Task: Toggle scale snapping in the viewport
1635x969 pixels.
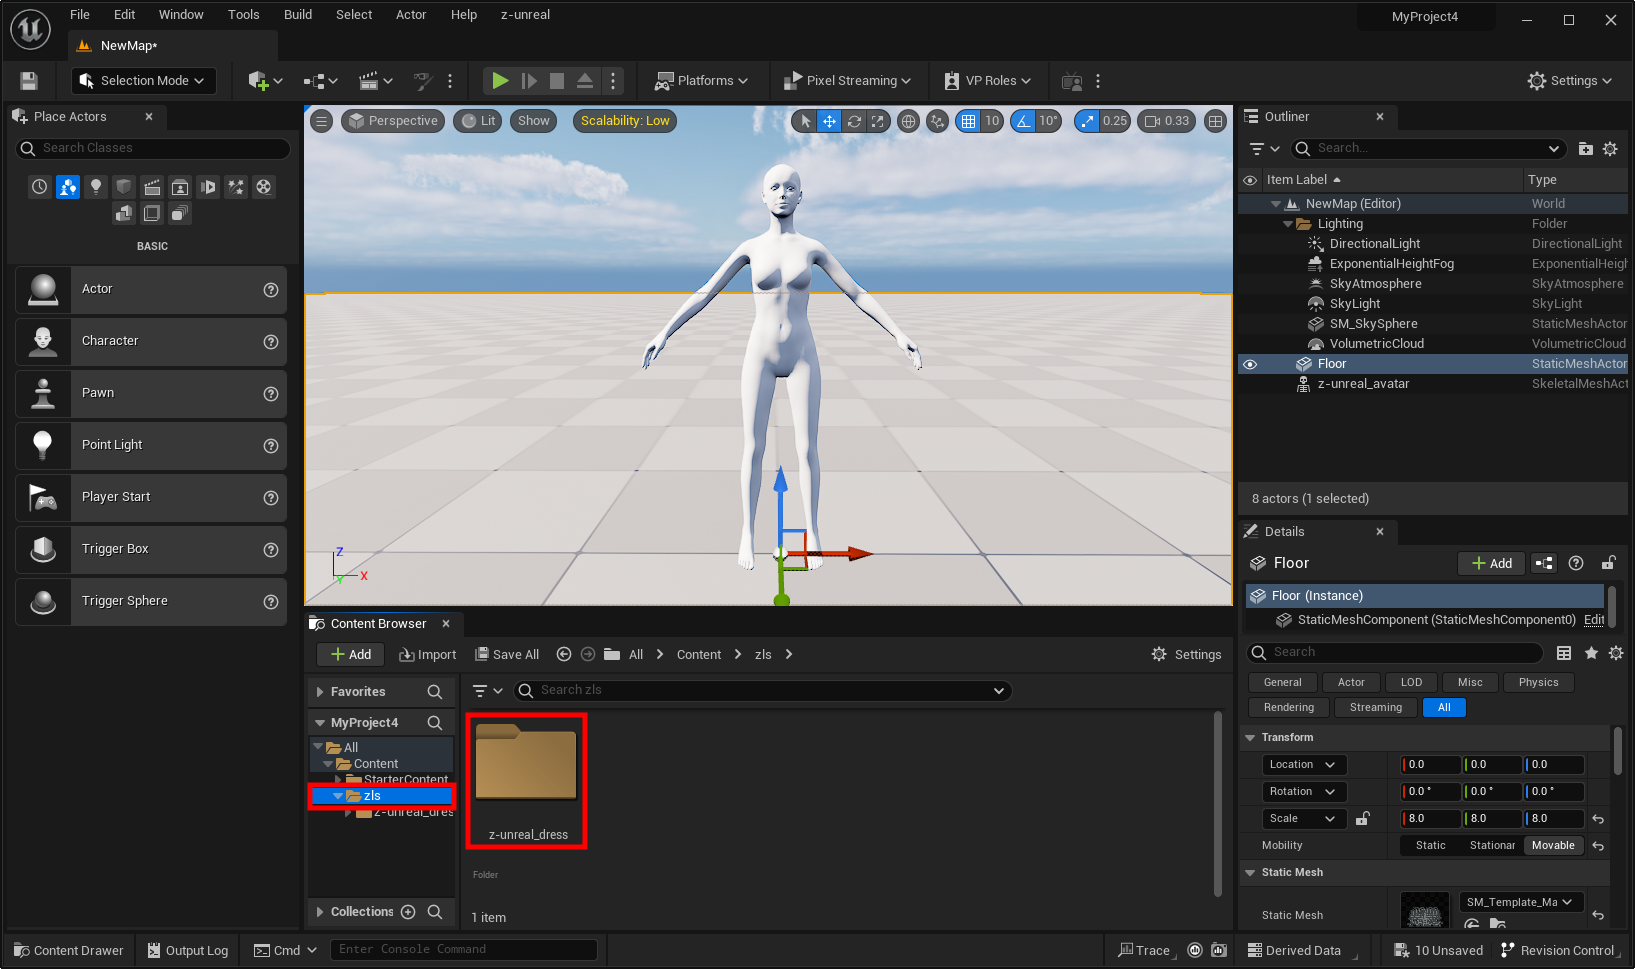Action: [x=1087, y=121]
